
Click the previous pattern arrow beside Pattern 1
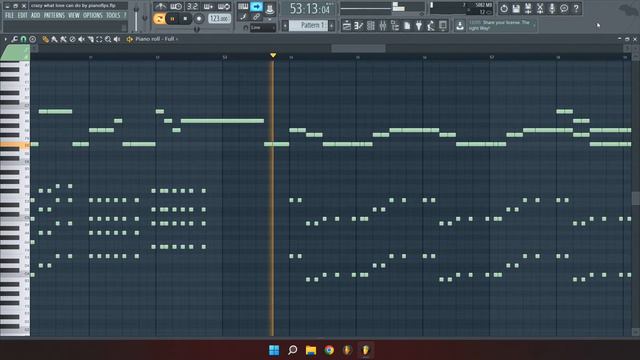click(285, 26)
